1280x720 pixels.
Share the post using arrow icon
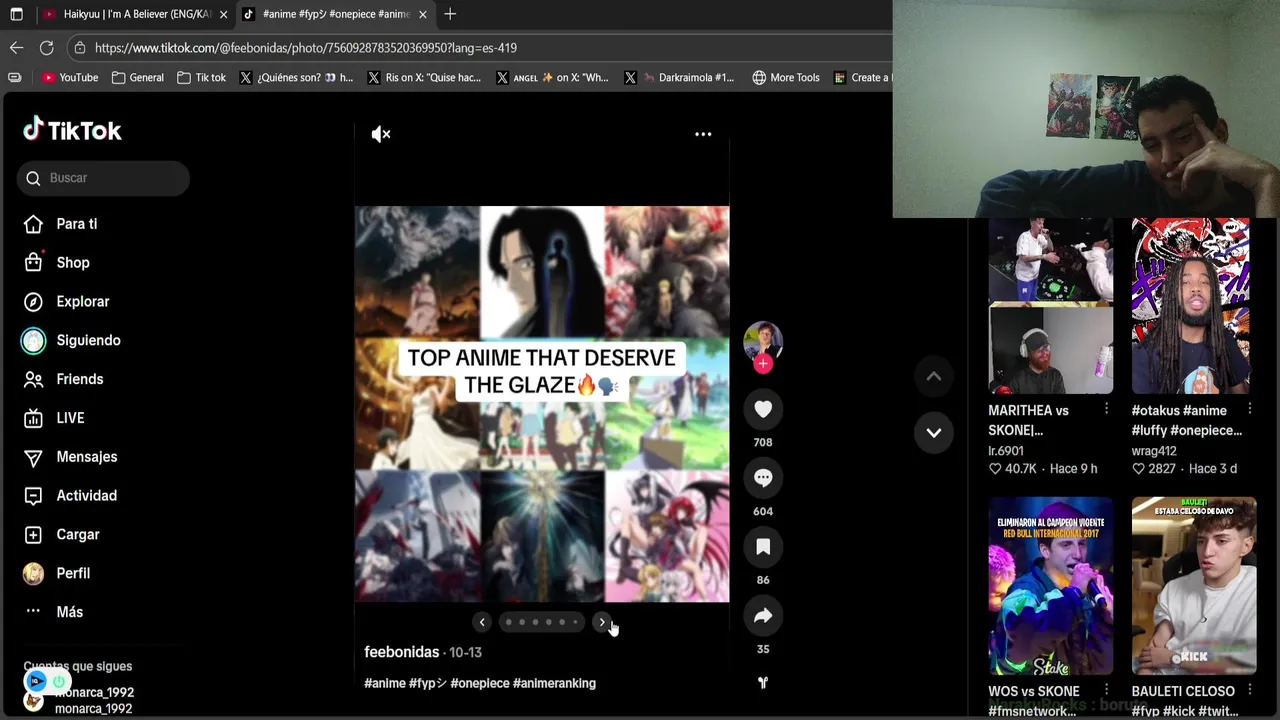point(763,616)
